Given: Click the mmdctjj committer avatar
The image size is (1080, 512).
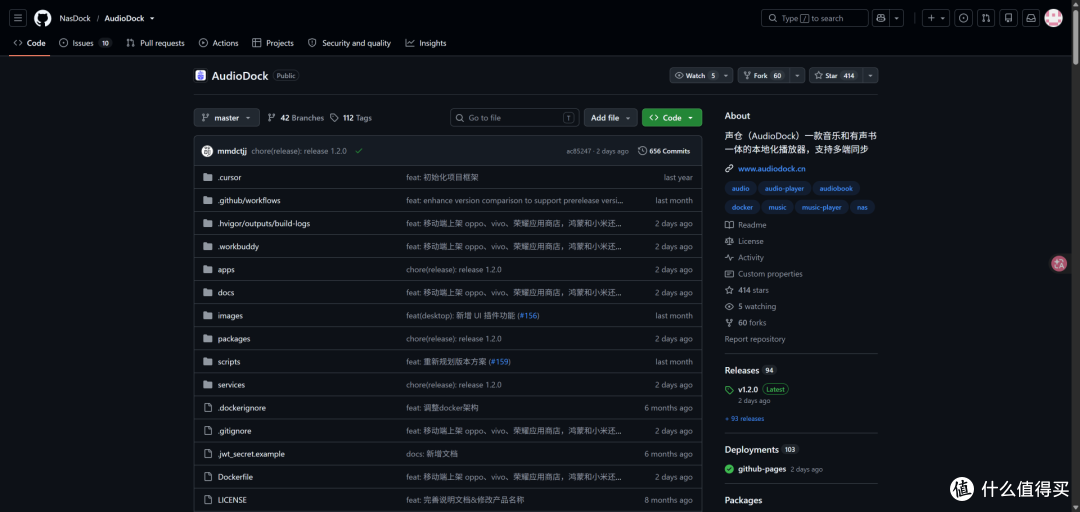Looking at the screenshot, I should (x=207, y=151).
